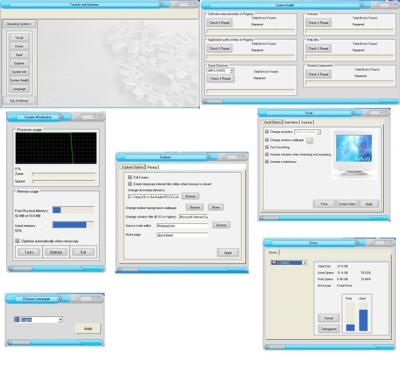Open the language selection dropdown
This screenshot has width=400, height=367.
coord(60,320)
